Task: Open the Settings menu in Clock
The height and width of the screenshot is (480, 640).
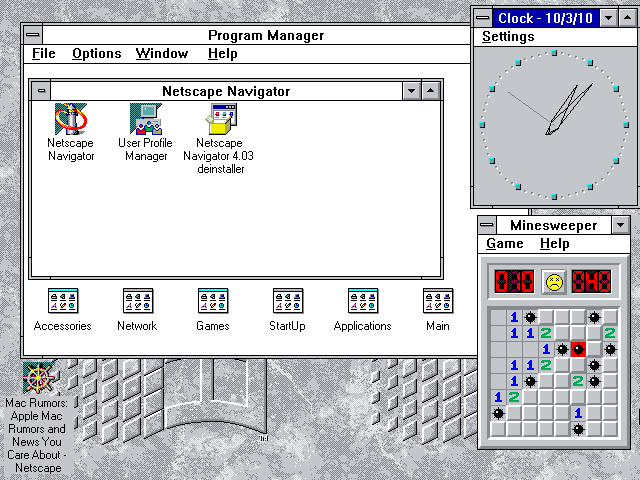Action: (x=508, y=37)
